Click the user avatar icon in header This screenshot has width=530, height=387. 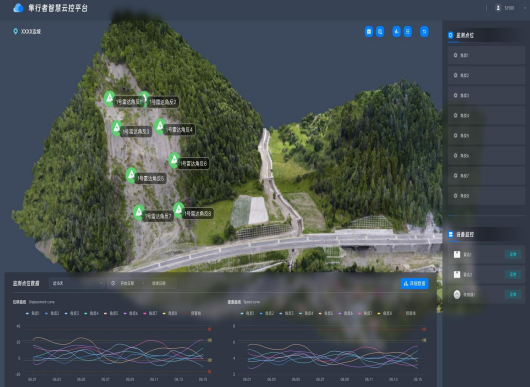coord(498,8)
